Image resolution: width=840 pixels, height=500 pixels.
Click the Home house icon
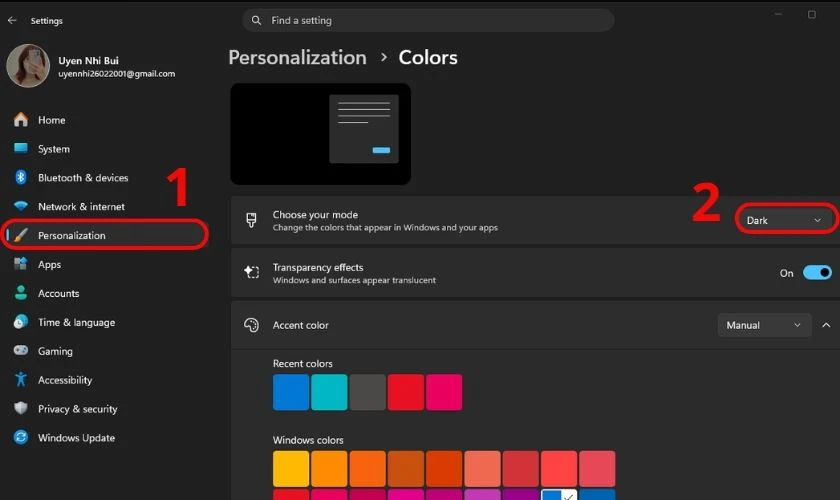coord(21,120)
